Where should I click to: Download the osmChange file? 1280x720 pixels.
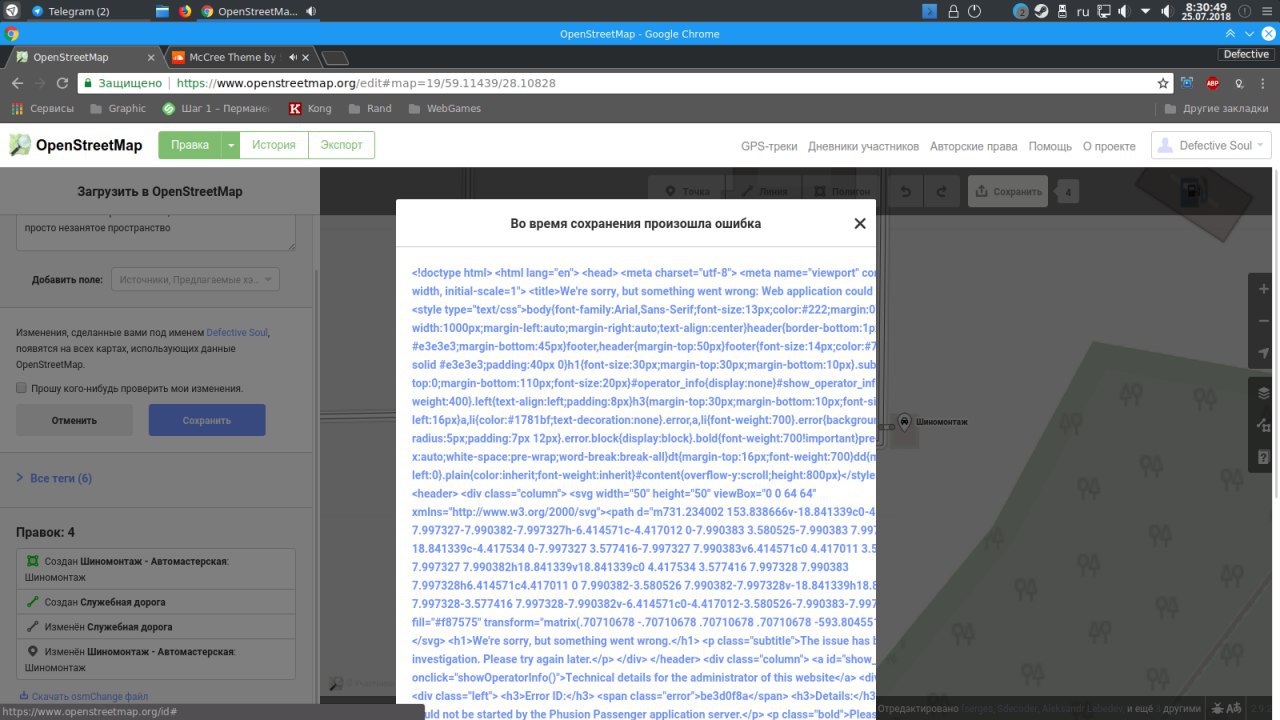tap(83, 696)
